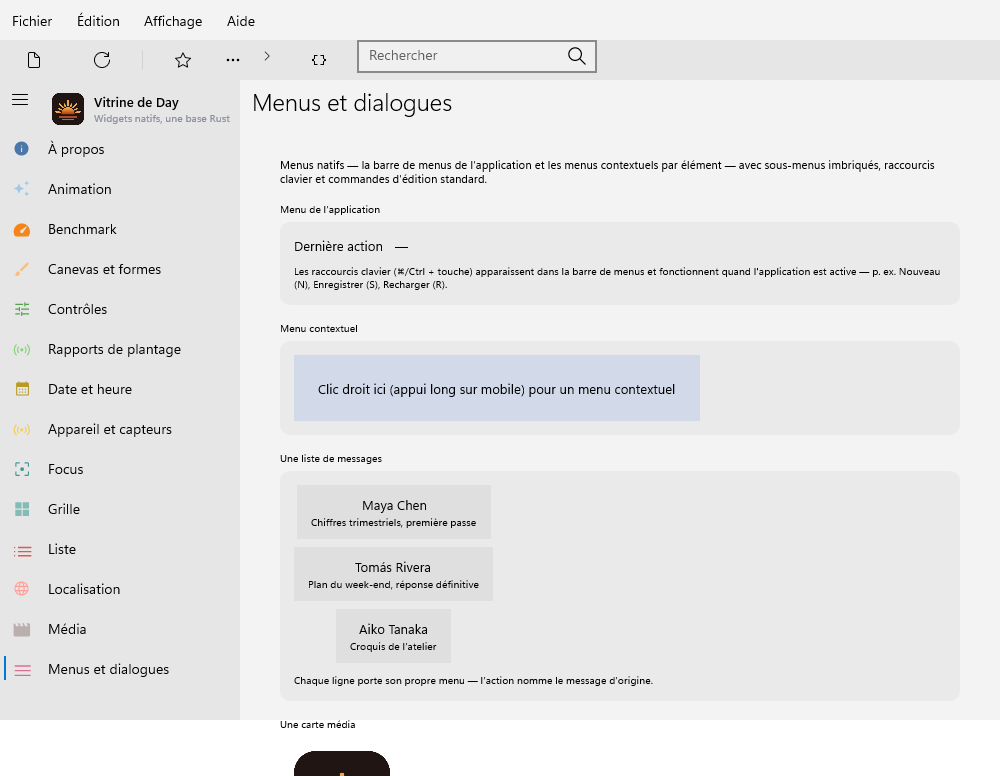Click the reload icon in toolbar
Image resolution: width=1000 pixels, height=776 pixels.
coord(102,60)
